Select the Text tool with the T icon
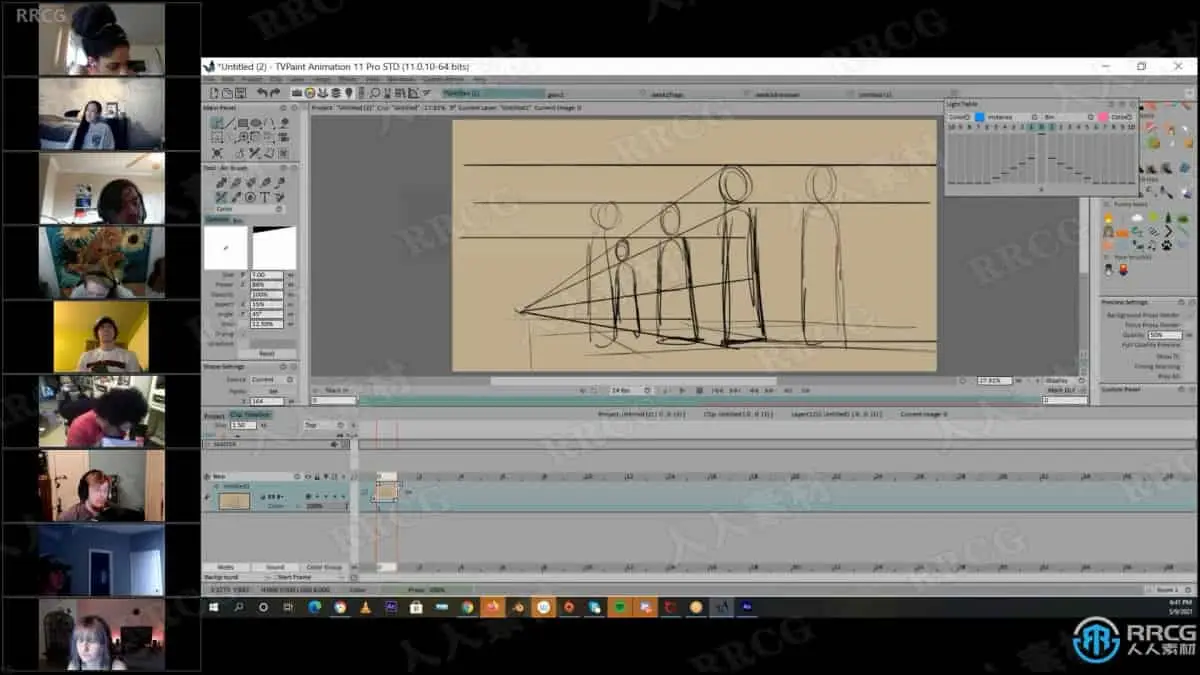Viewport: 1200px width, 675px height. click(x=264, y=197)
